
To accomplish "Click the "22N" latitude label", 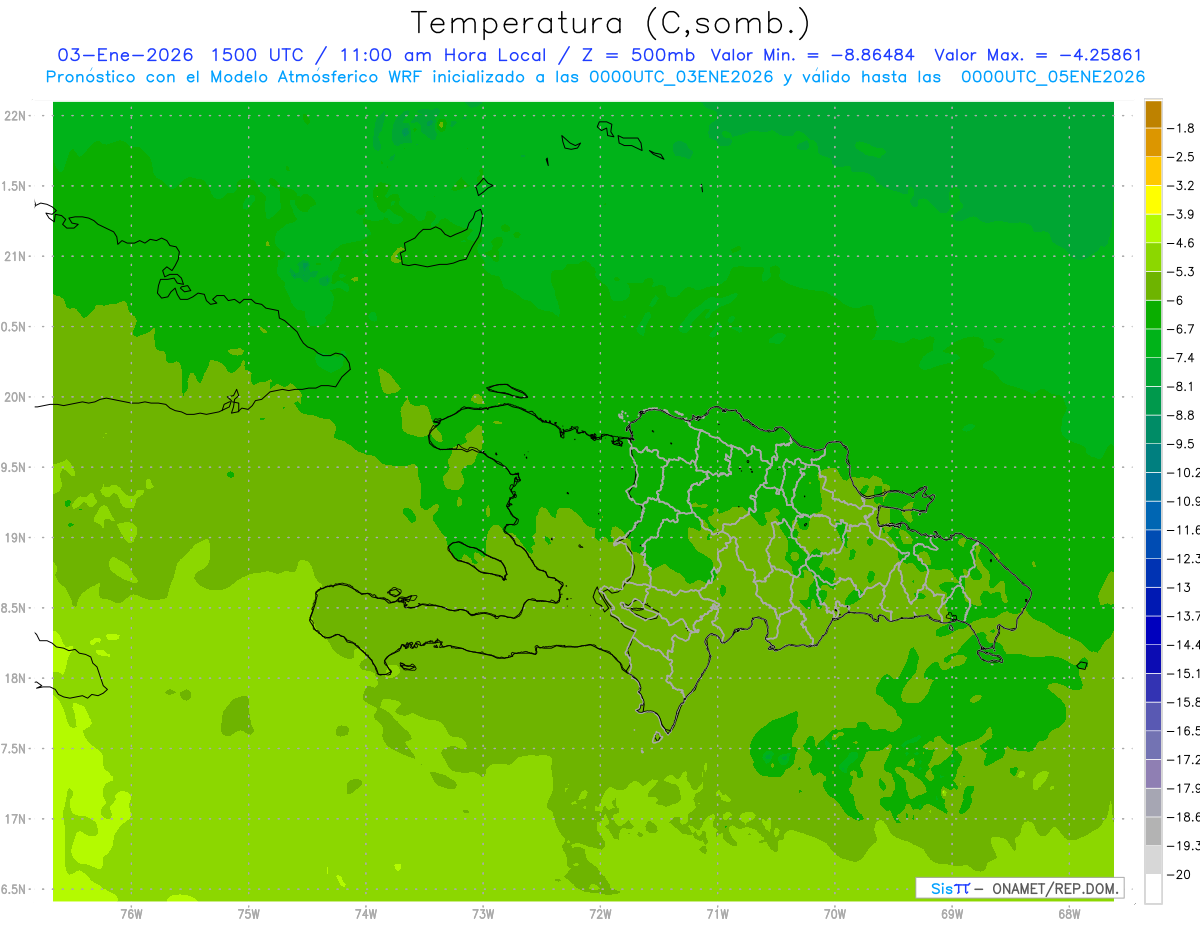I will pos(15,116).
